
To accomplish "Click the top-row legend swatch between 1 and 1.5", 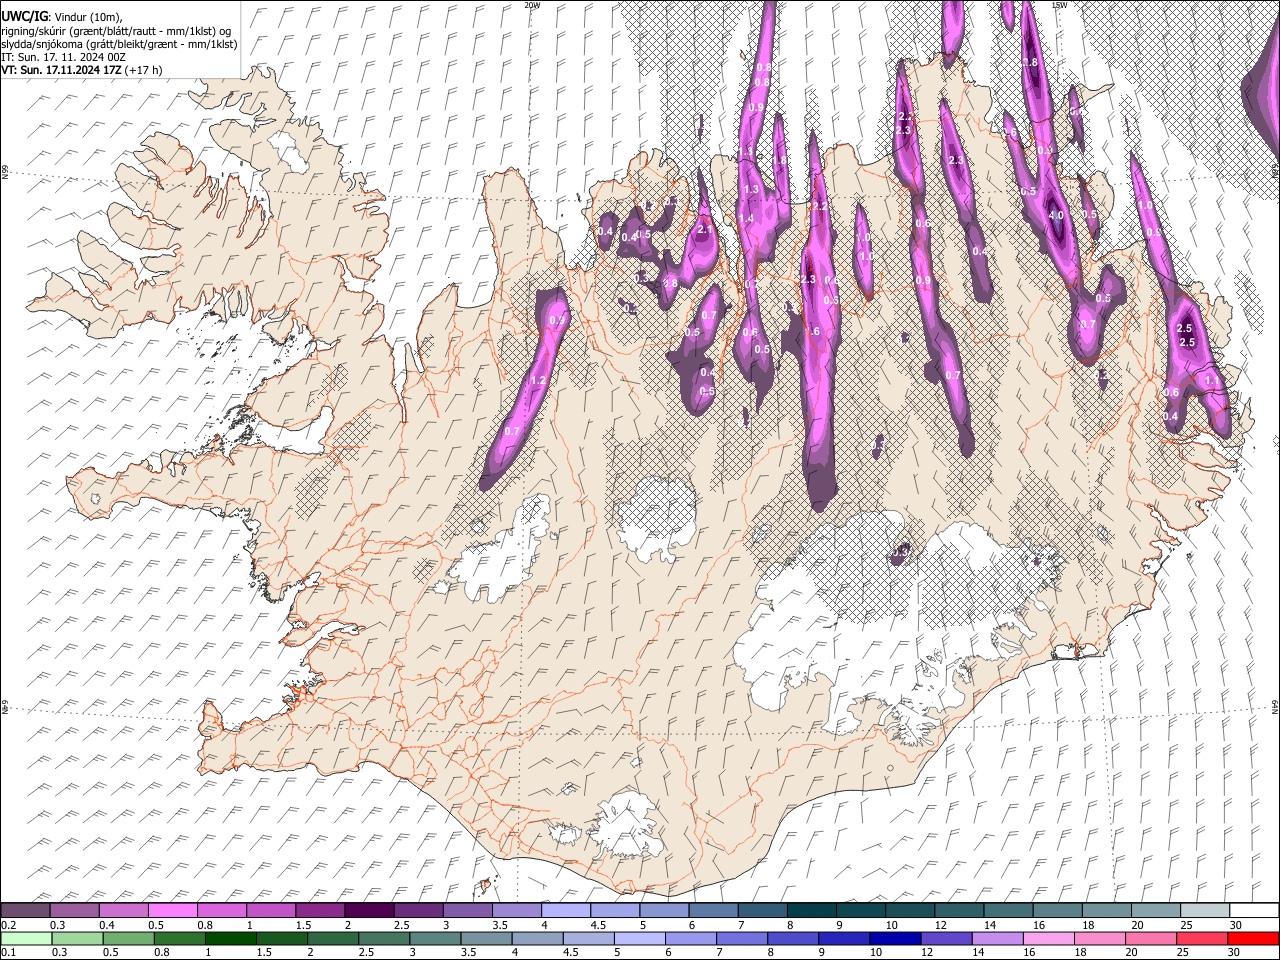I will click(271, 910).
